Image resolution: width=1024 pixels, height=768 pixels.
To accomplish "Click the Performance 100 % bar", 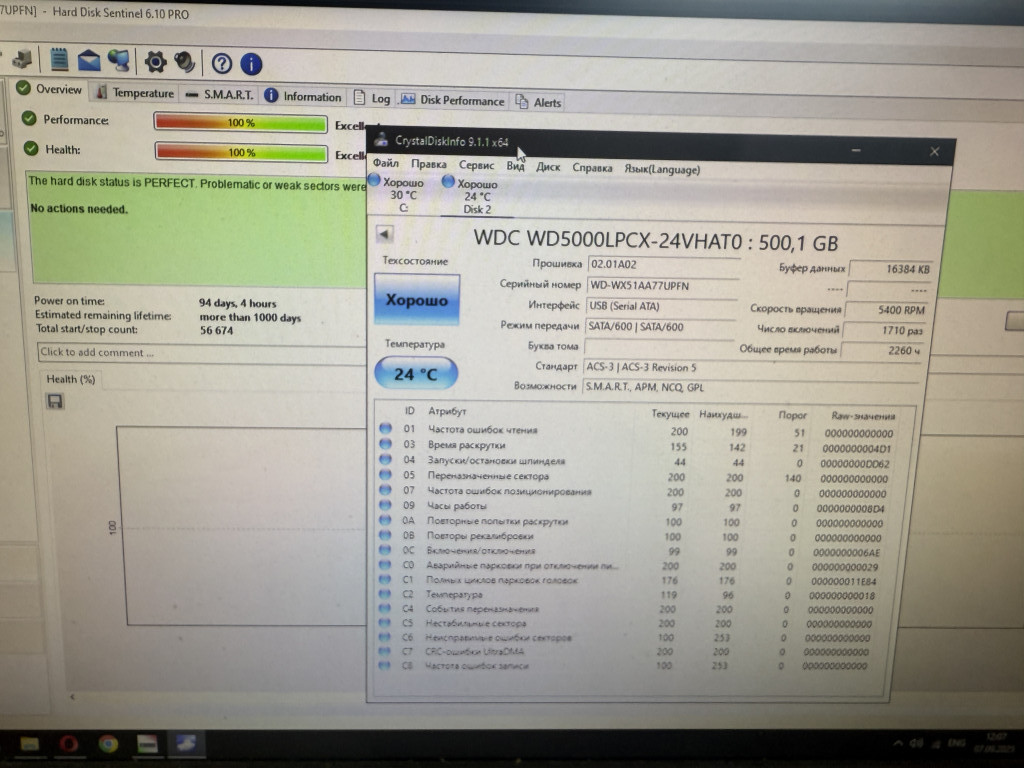I will point(240,123).
